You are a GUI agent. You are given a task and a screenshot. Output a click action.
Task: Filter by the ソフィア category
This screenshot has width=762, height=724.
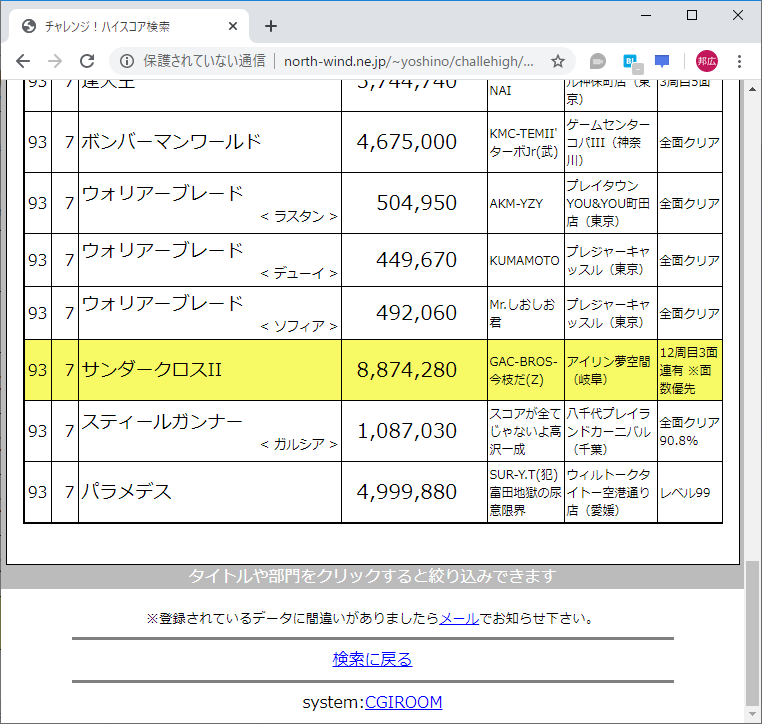[x=298, y=326]
